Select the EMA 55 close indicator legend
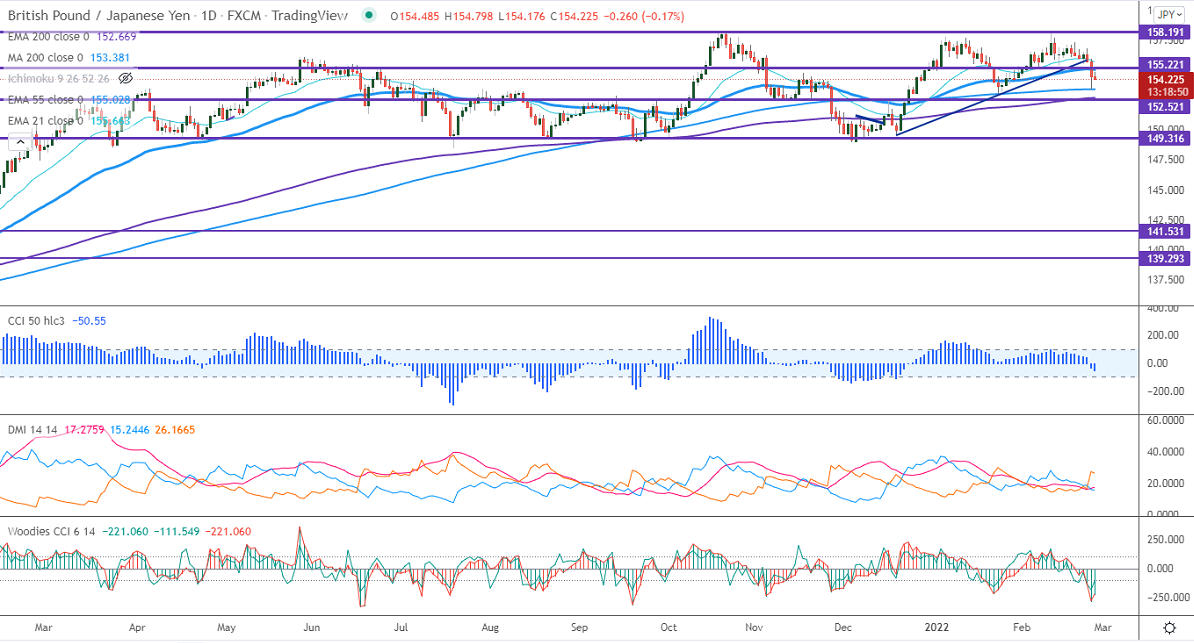 tap(46, 100)
